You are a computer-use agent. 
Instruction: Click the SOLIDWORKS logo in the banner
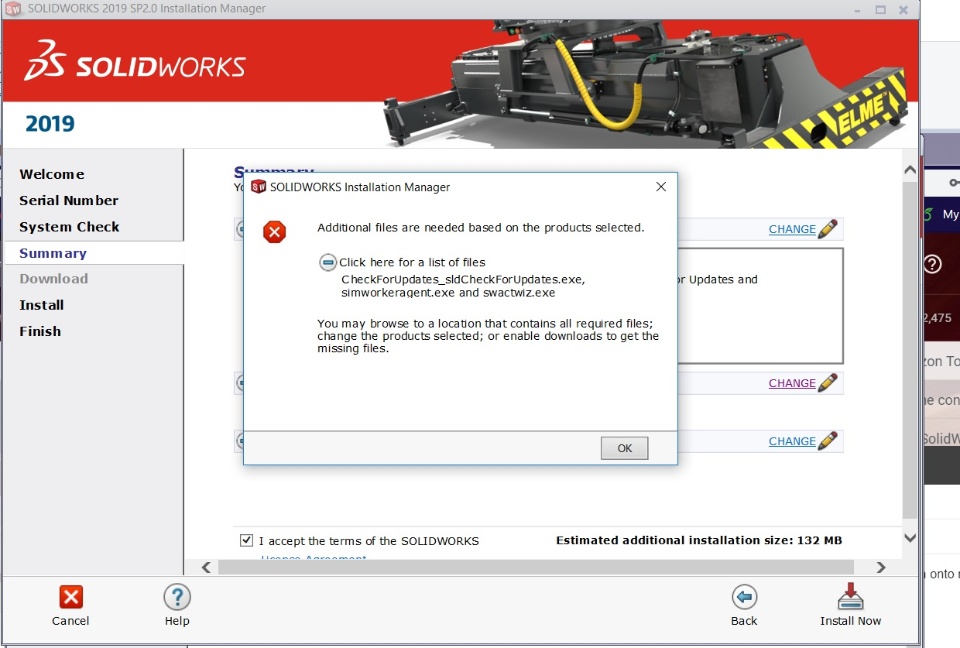coord(135,61)
